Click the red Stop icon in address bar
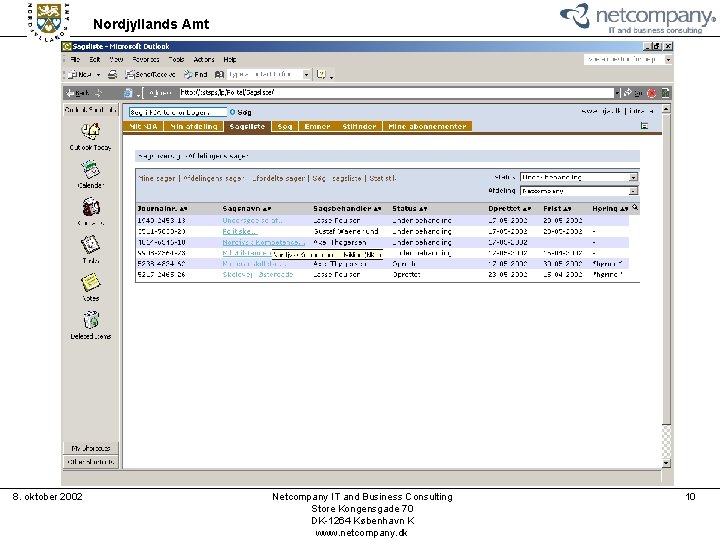The height and width of the screenshot is (540, 720). click(x=652, y=93)
